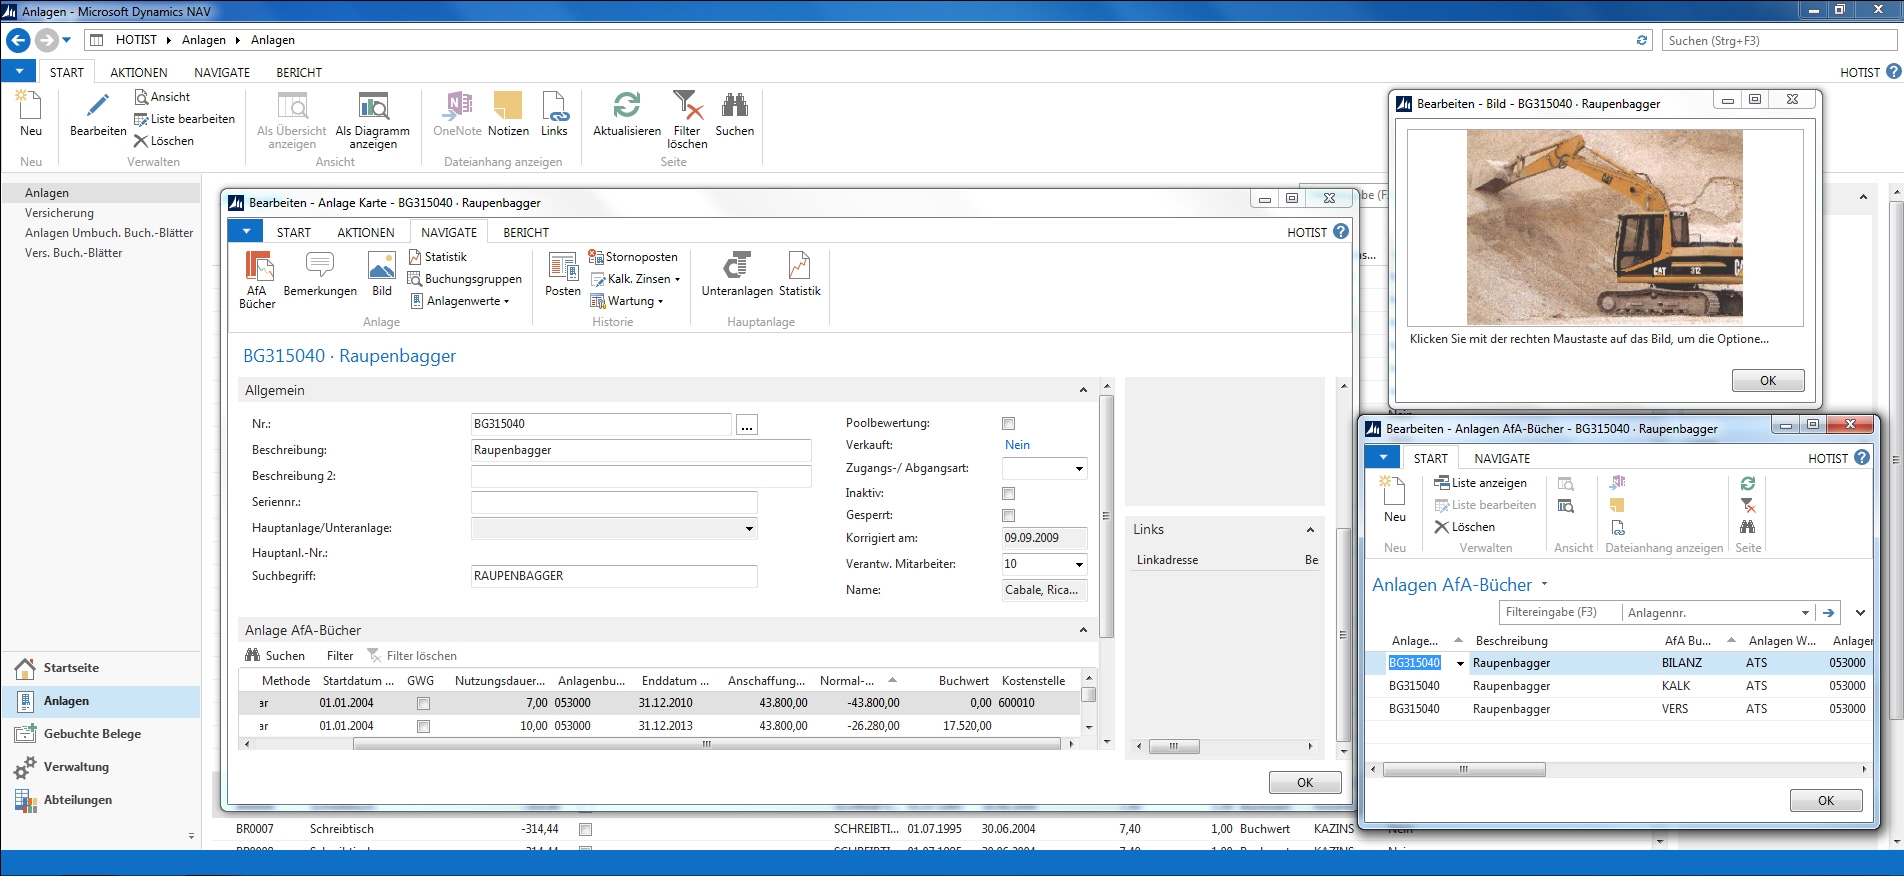Click Löschen in AfA-Bücher window
The width and height of the screenshot is (1904, 876).
coord(1465,527)
